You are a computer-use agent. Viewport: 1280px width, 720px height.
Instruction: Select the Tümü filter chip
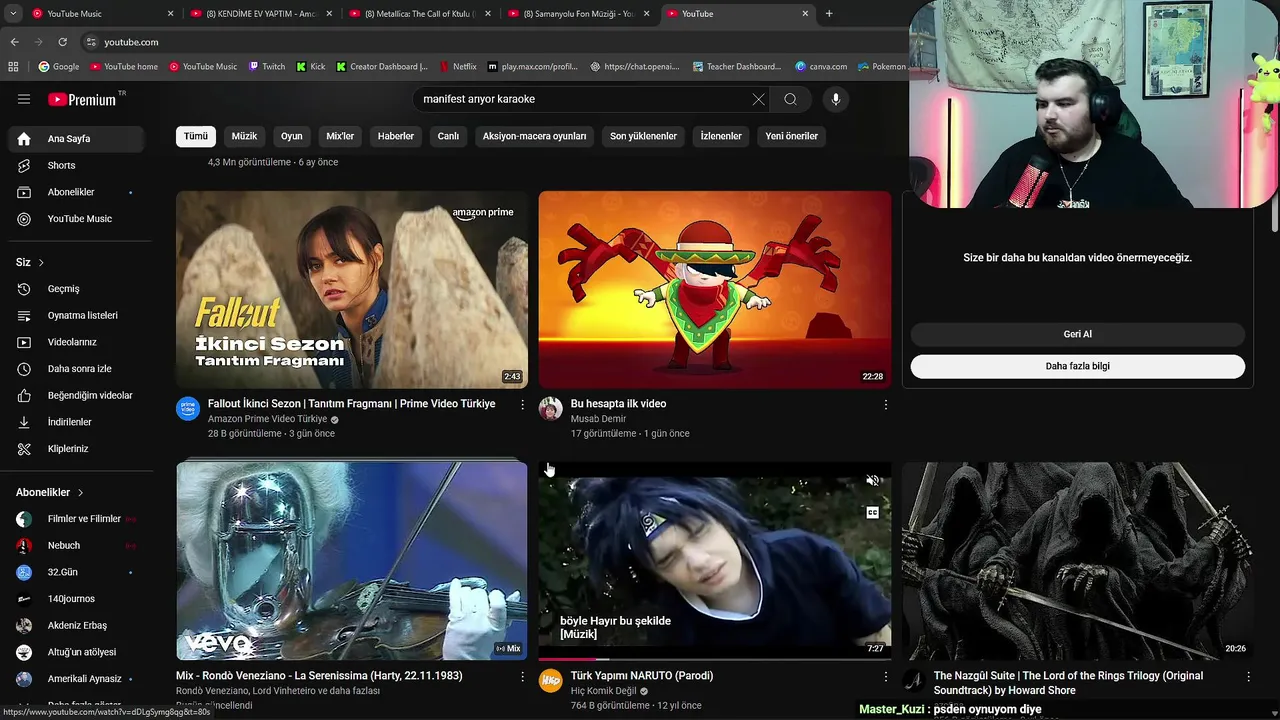tap(196, 136)
